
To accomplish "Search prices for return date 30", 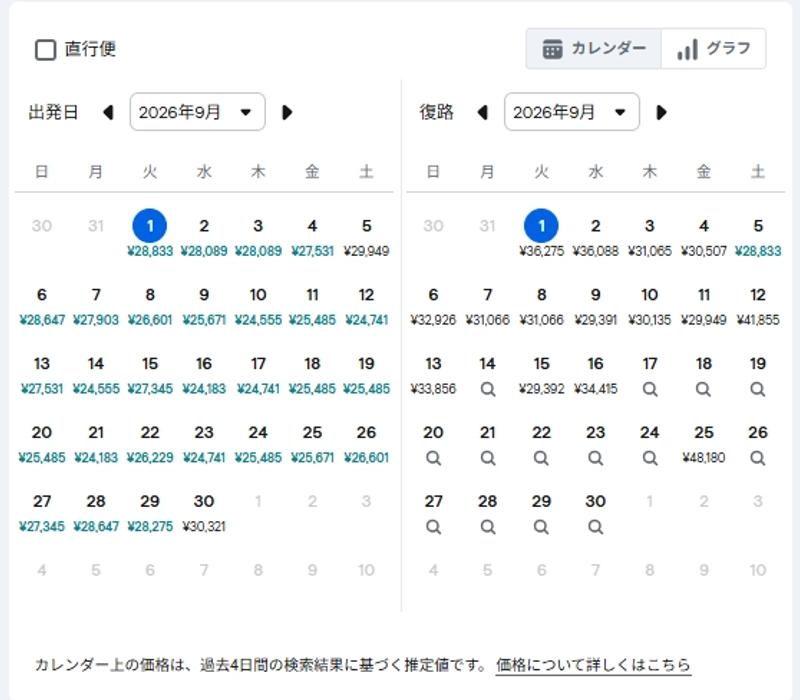I will coord(596,527).
